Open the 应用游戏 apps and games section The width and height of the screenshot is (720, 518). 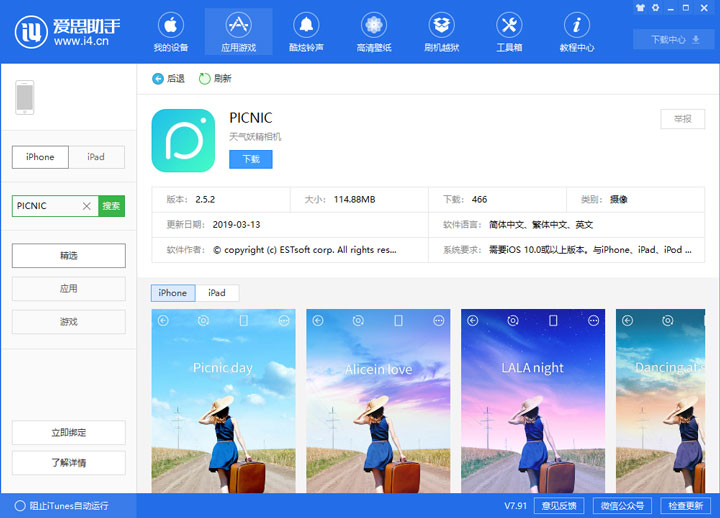point(238,32)
